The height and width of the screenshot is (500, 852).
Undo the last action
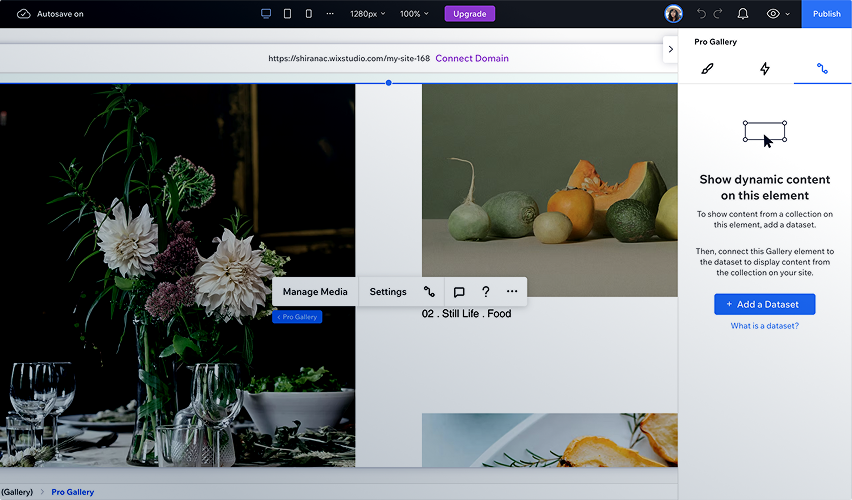pos(701,14)
